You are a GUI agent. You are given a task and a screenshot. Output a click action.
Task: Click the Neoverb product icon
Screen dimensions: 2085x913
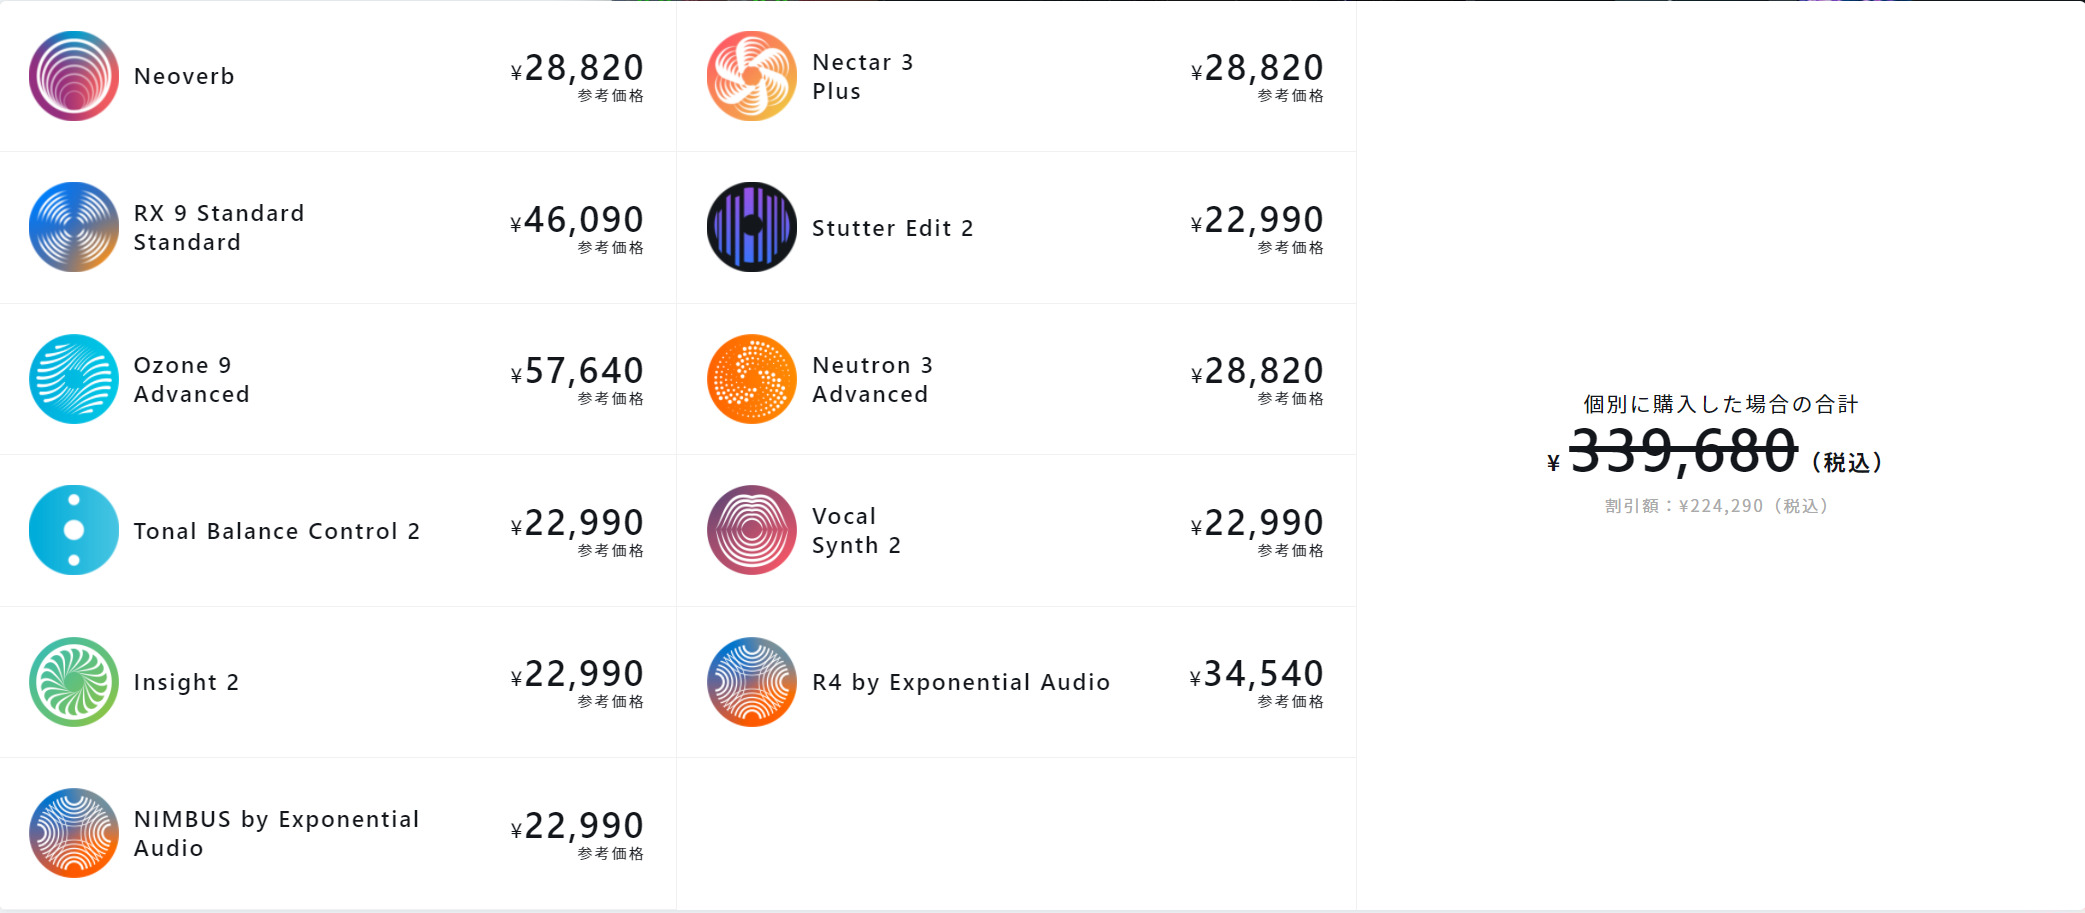[x=74, y=76]
